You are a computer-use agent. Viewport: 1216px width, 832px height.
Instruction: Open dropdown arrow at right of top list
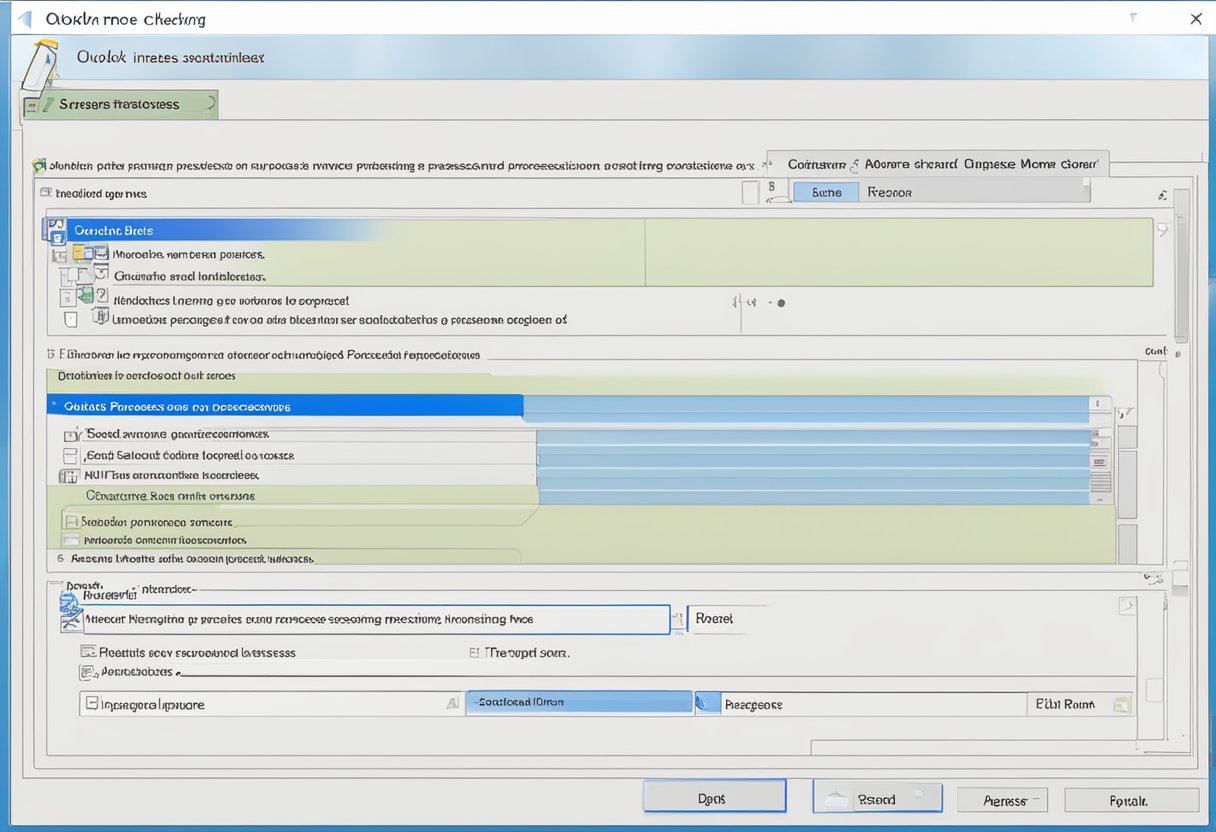[x=1162, y=230]
